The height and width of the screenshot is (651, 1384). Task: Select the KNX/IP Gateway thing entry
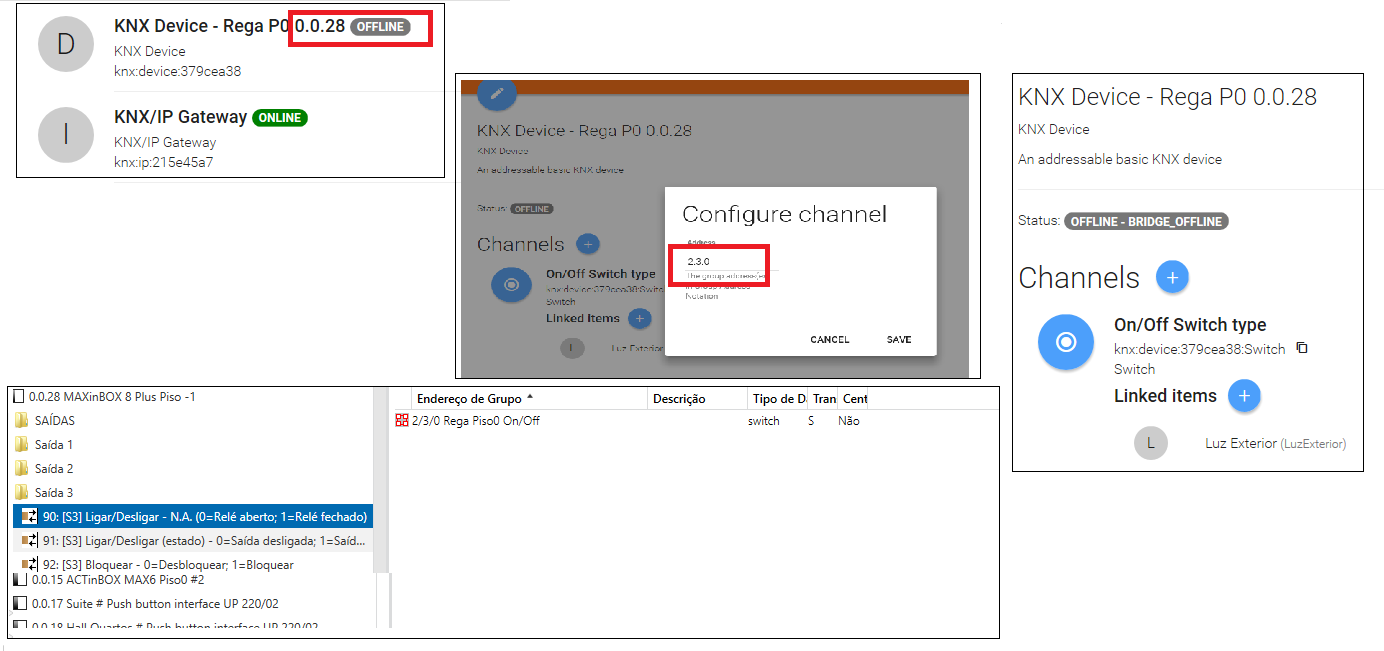pyautogui.click(x=230, y=138)
